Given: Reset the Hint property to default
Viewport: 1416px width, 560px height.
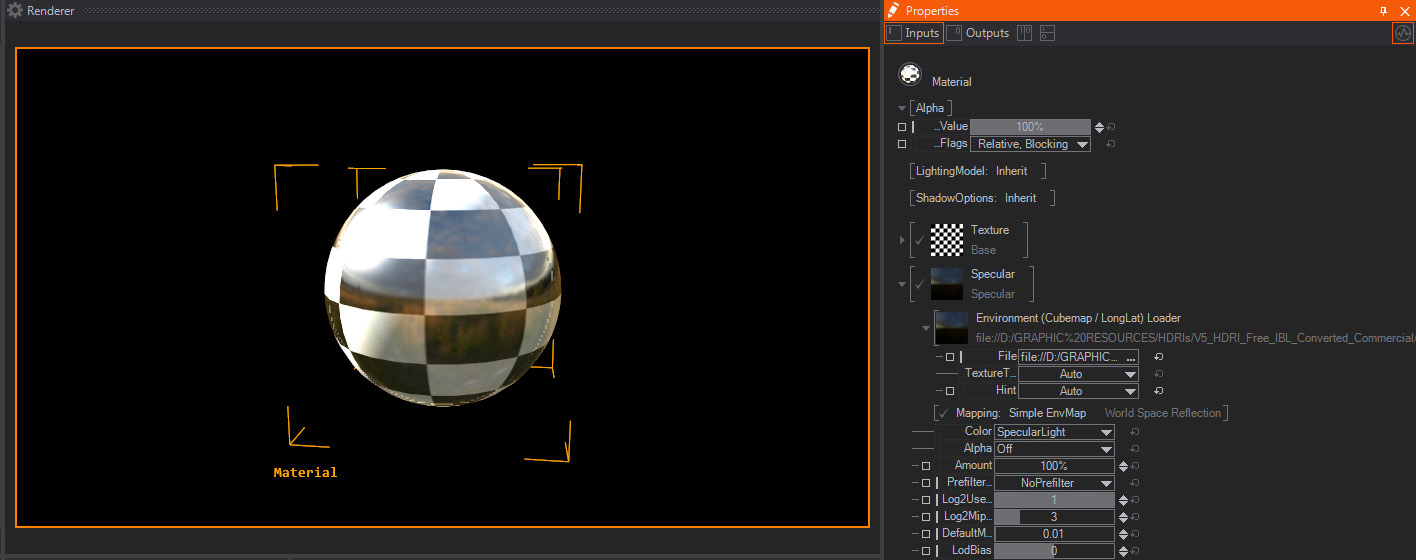Looking at the screenshot, I should (x=1158, y=391).
